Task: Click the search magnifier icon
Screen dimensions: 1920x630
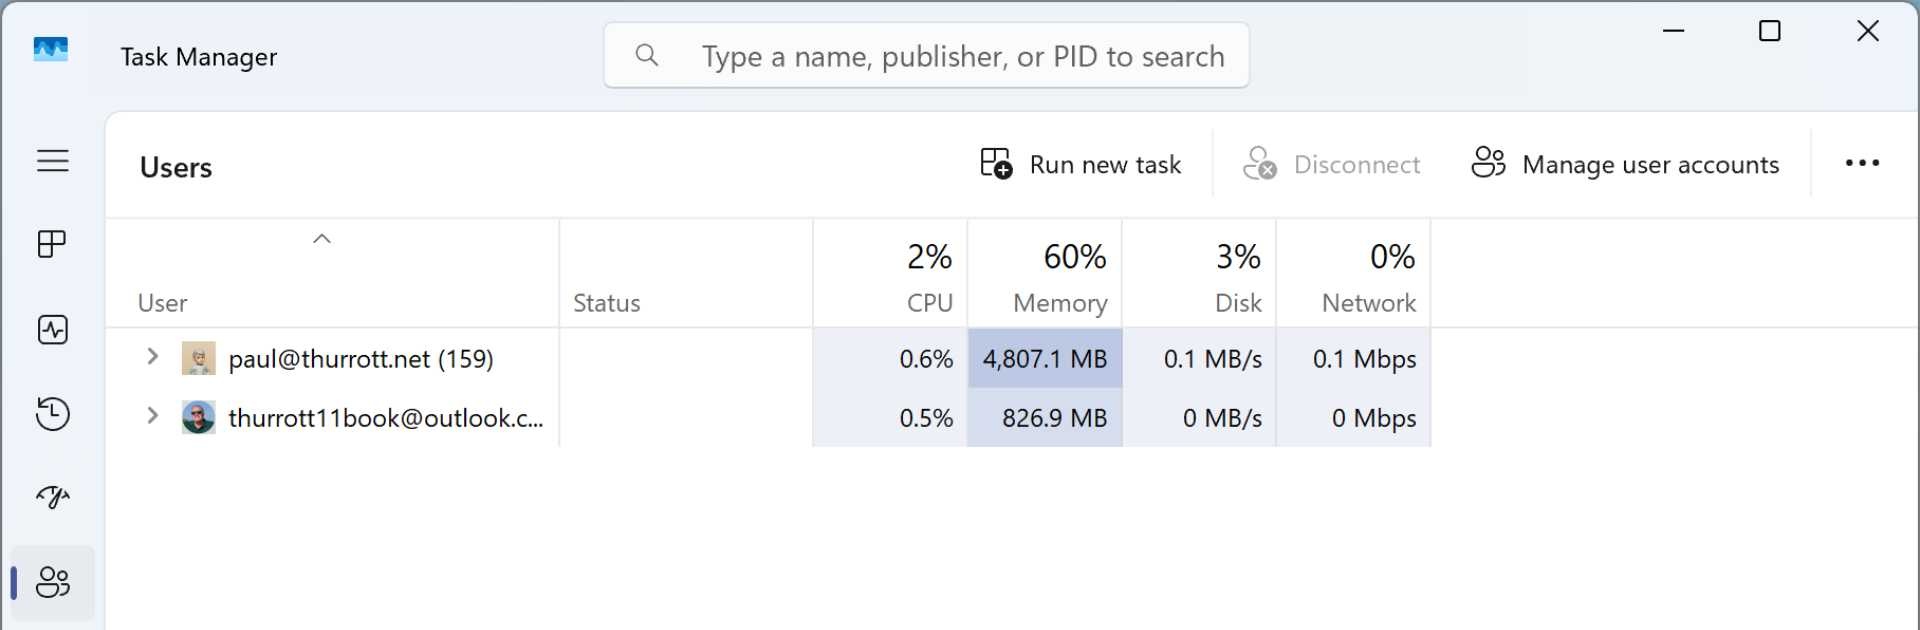Action: tap(647, 56)
